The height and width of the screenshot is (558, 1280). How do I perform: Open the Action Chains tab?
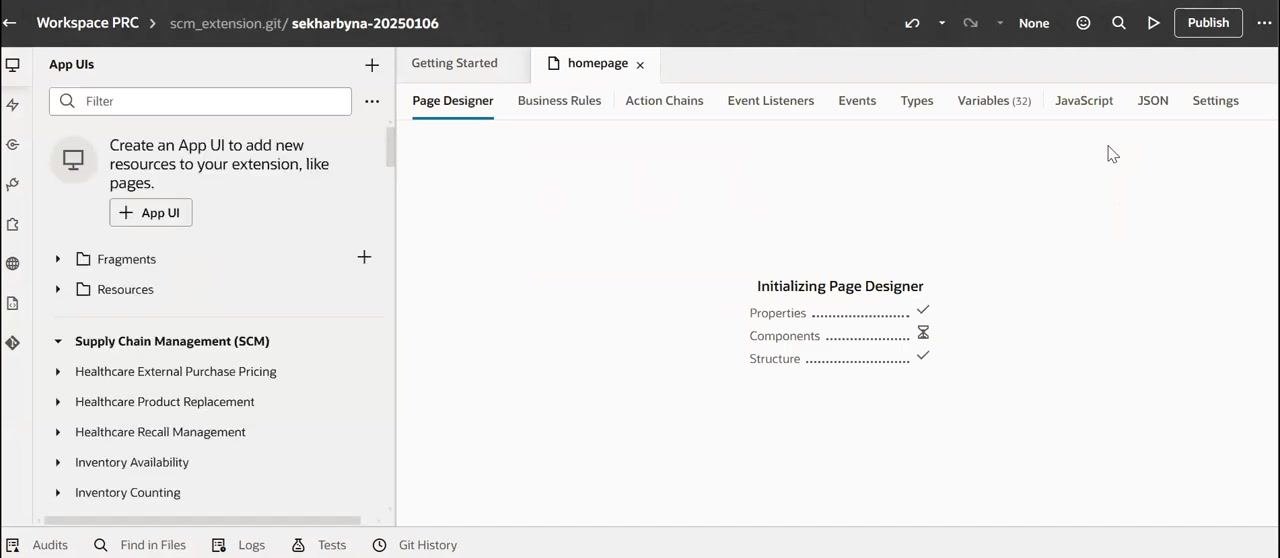[664, 100]
